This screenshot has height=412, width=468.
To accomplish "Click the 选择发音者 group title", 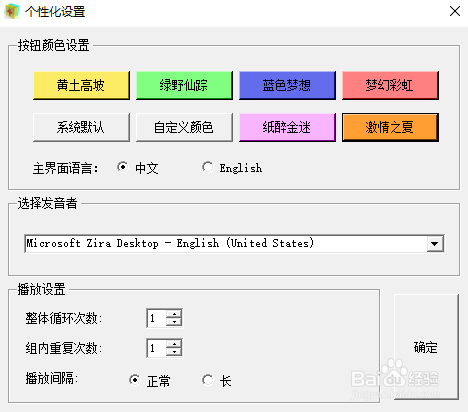I will pyautogui.click(x=47, y=203).
